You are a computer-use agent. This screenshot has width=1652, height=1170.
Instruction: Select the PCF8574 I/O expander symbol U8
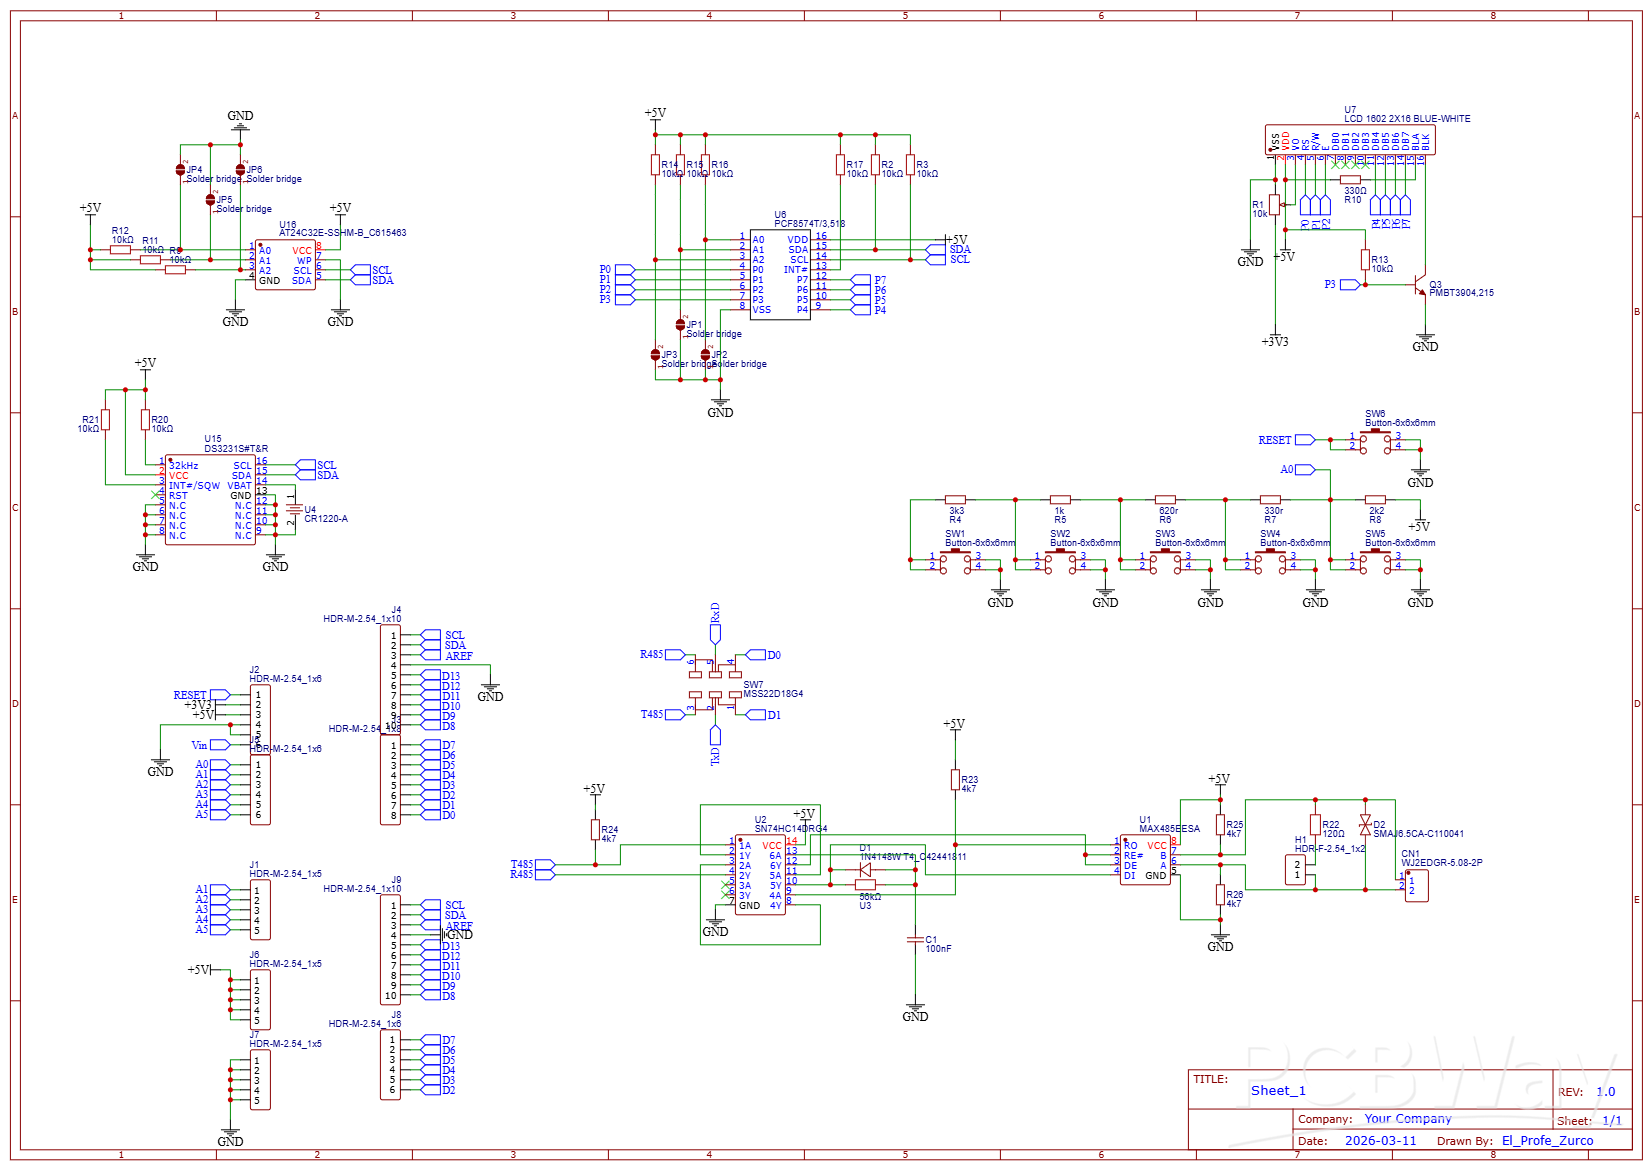782,272
